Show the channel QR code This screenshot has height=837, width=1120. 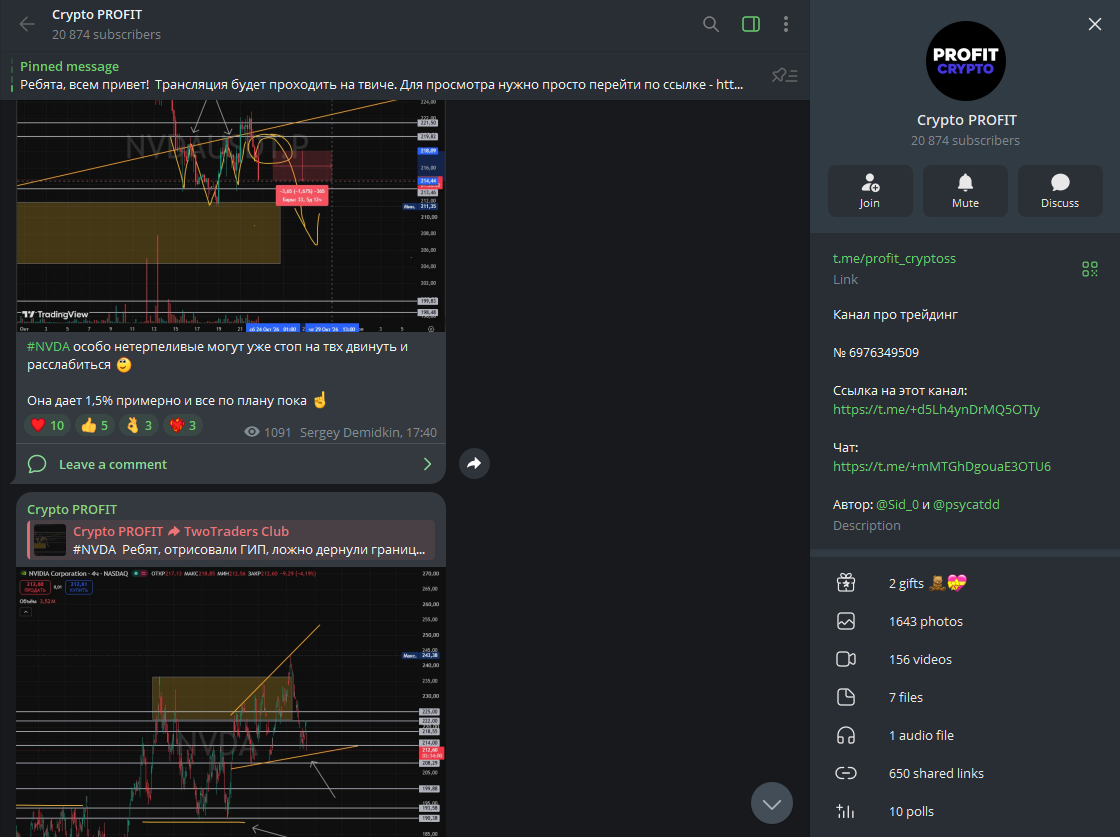point(1089,269)
